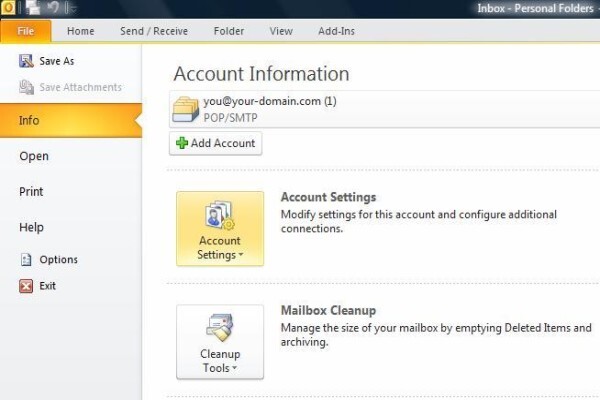The height and width of the screenshot is (400, 600).
Task: Click the Options page icon
Action: click(26, 260)
